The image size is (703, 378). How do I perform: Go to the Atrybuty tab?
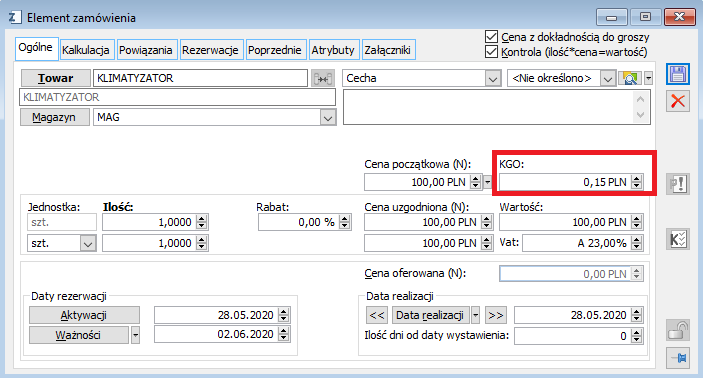click(333, 50)
